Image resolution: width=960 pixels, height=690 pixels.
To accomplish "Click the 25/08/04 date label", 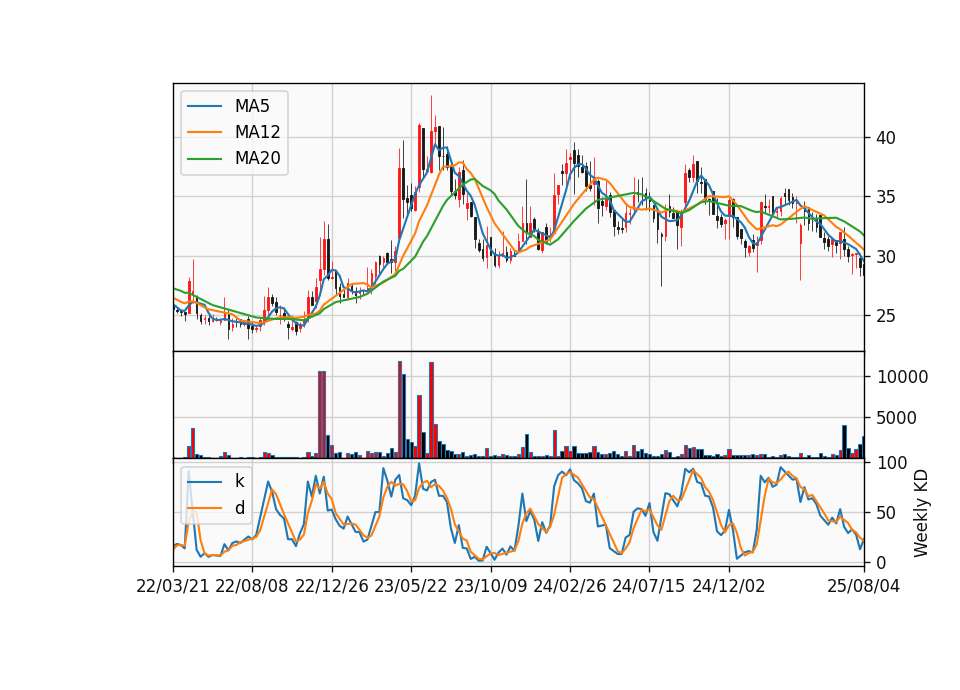I will click(863, 586).
